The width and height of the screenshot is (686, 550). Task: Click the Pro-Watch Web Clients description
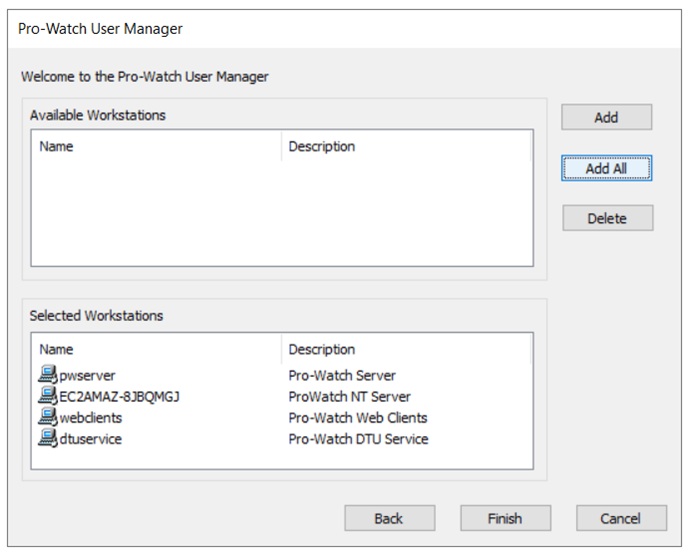[358, 417]
